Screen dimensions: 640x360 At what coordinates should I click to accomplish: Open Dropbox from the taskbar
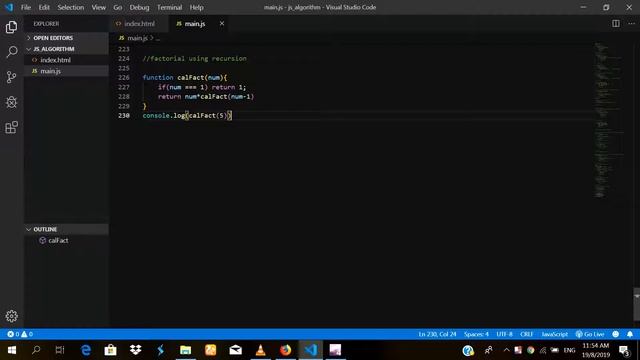point(136,350)
